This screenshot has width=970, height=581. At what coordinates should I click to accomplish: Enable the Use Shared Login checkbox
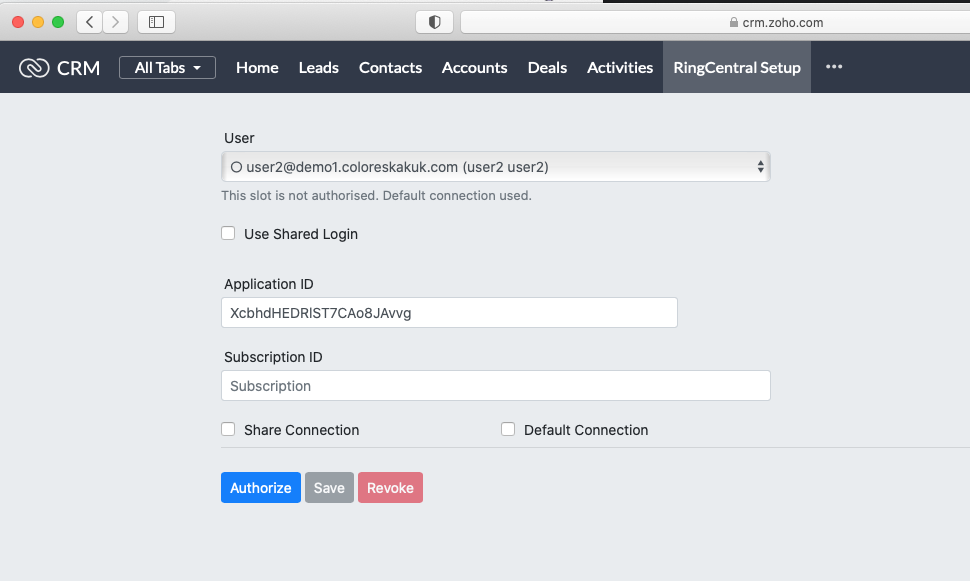pyautogui.click(x=229, y=233)
